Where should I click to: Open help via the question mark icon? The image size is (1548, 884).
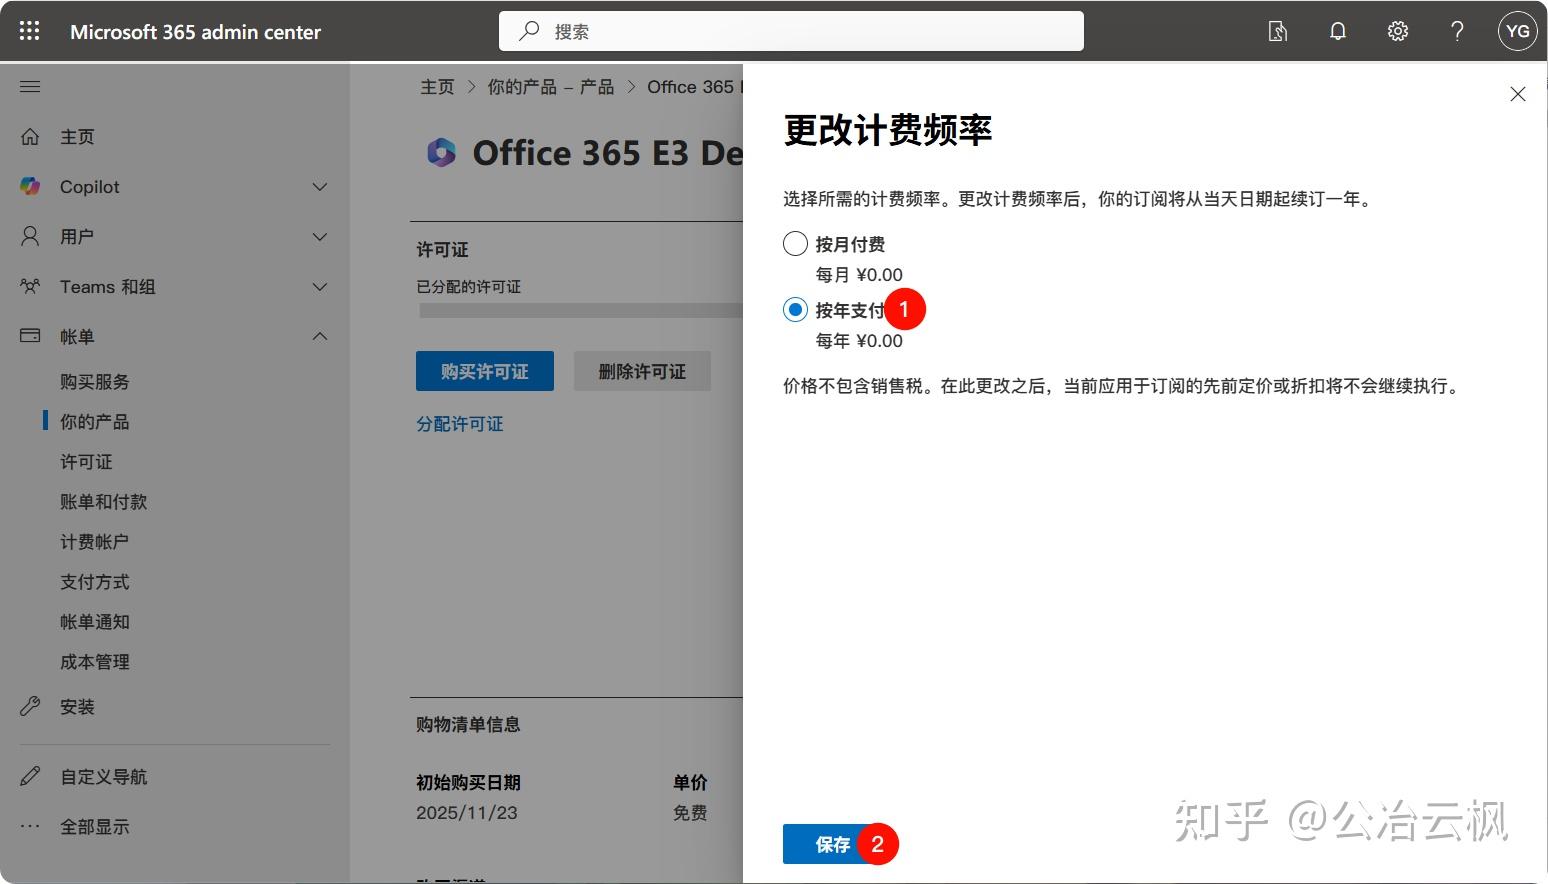pos(1457,31)
